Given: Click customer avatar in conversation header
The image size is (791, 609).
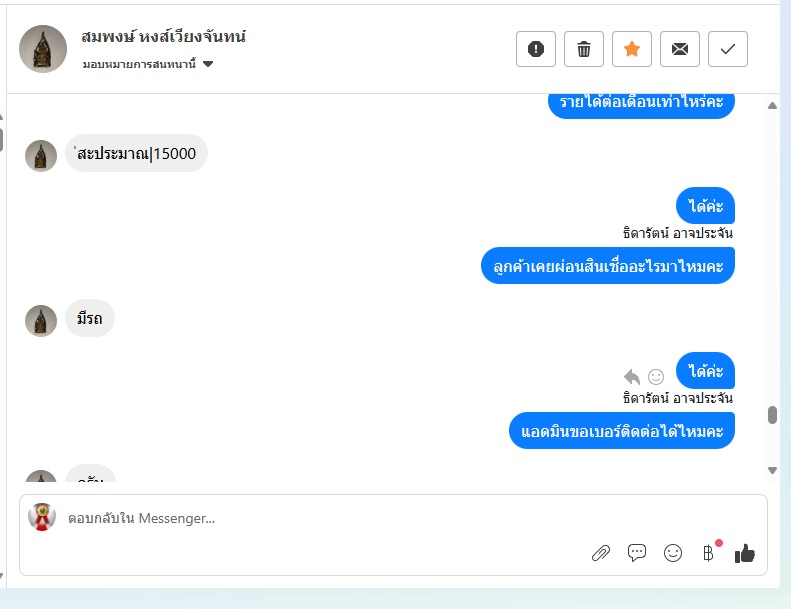Looking at the screenshot, I should point(43,49).
